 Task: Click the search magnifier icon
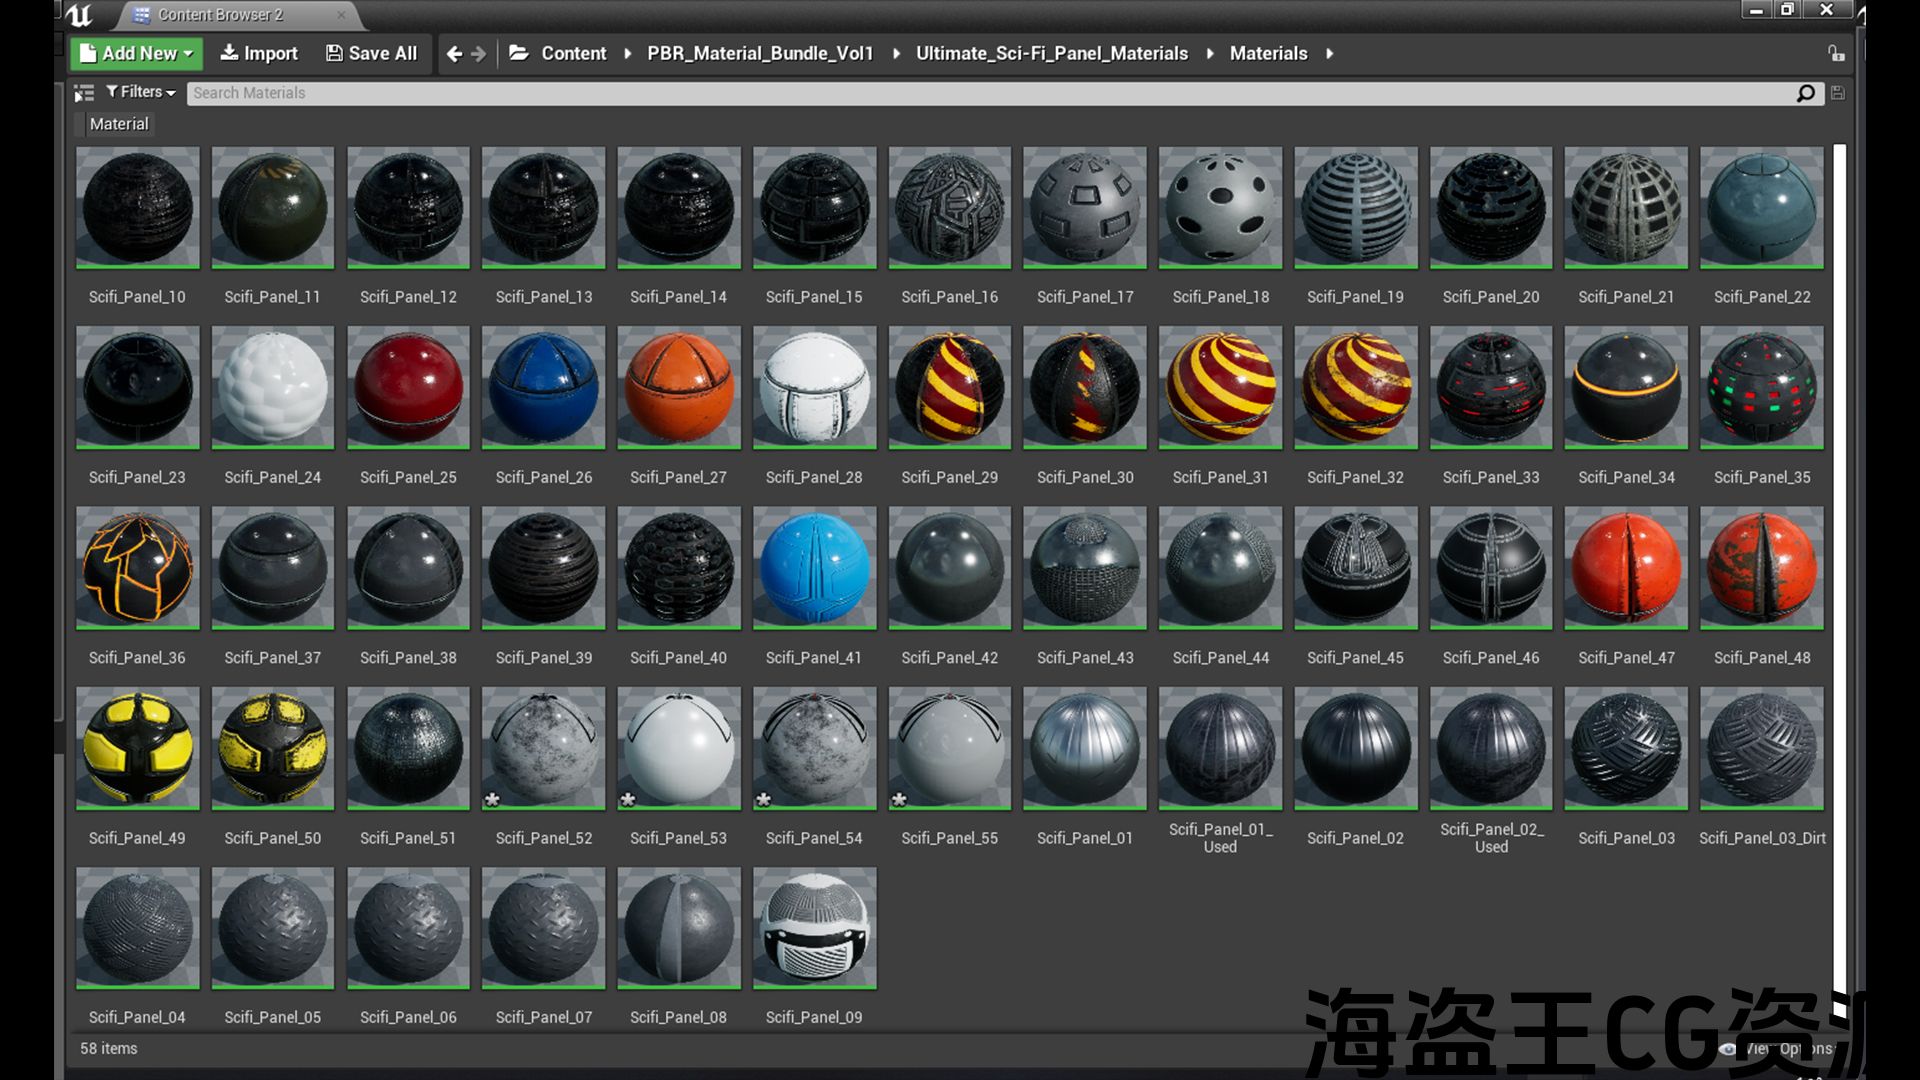(1805, 93)
